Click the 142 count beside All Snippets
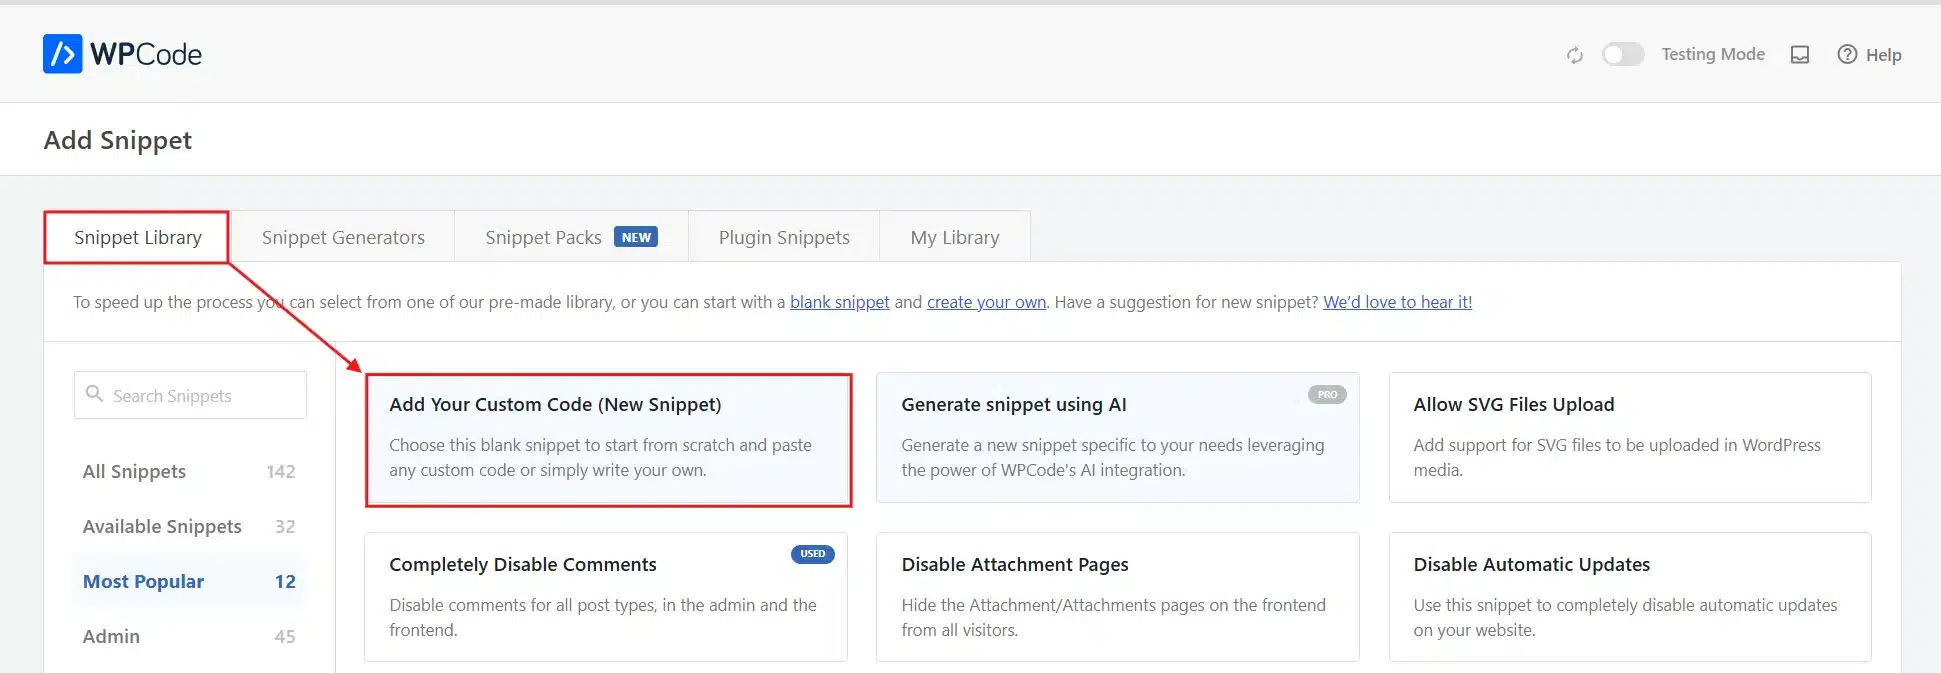The image size is (1941, 673). [x=281, y=471]
